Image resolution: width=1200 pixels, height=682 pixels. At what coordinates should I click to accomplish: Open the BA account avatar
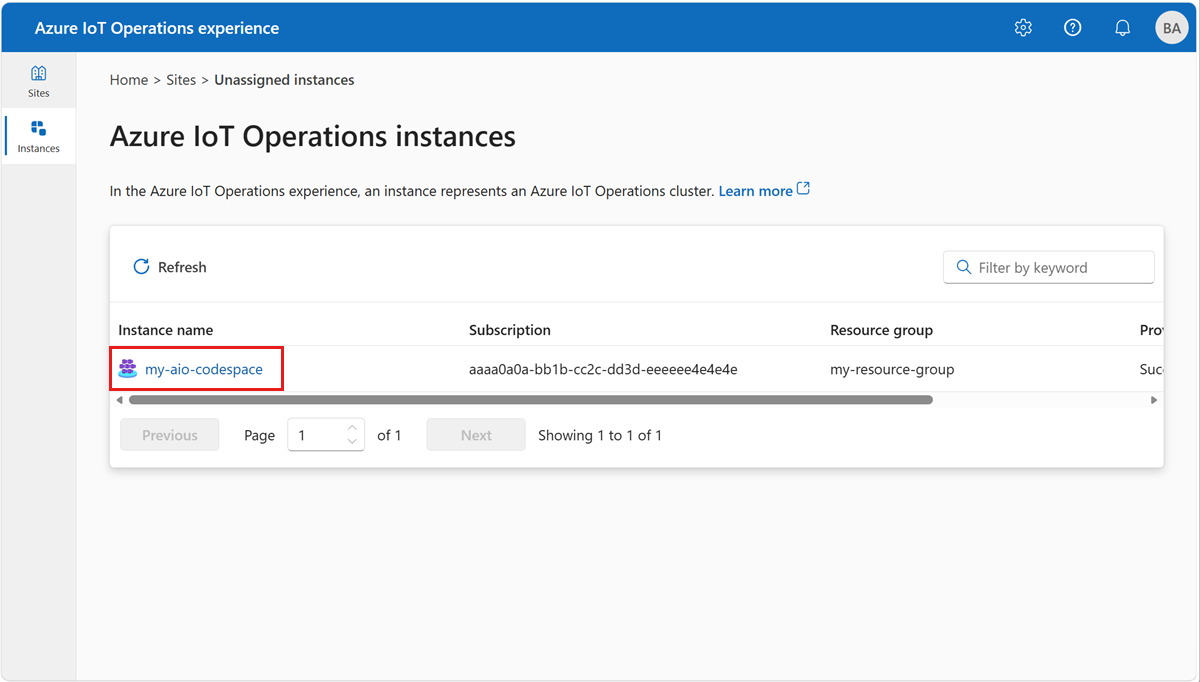coord(1172,28)
